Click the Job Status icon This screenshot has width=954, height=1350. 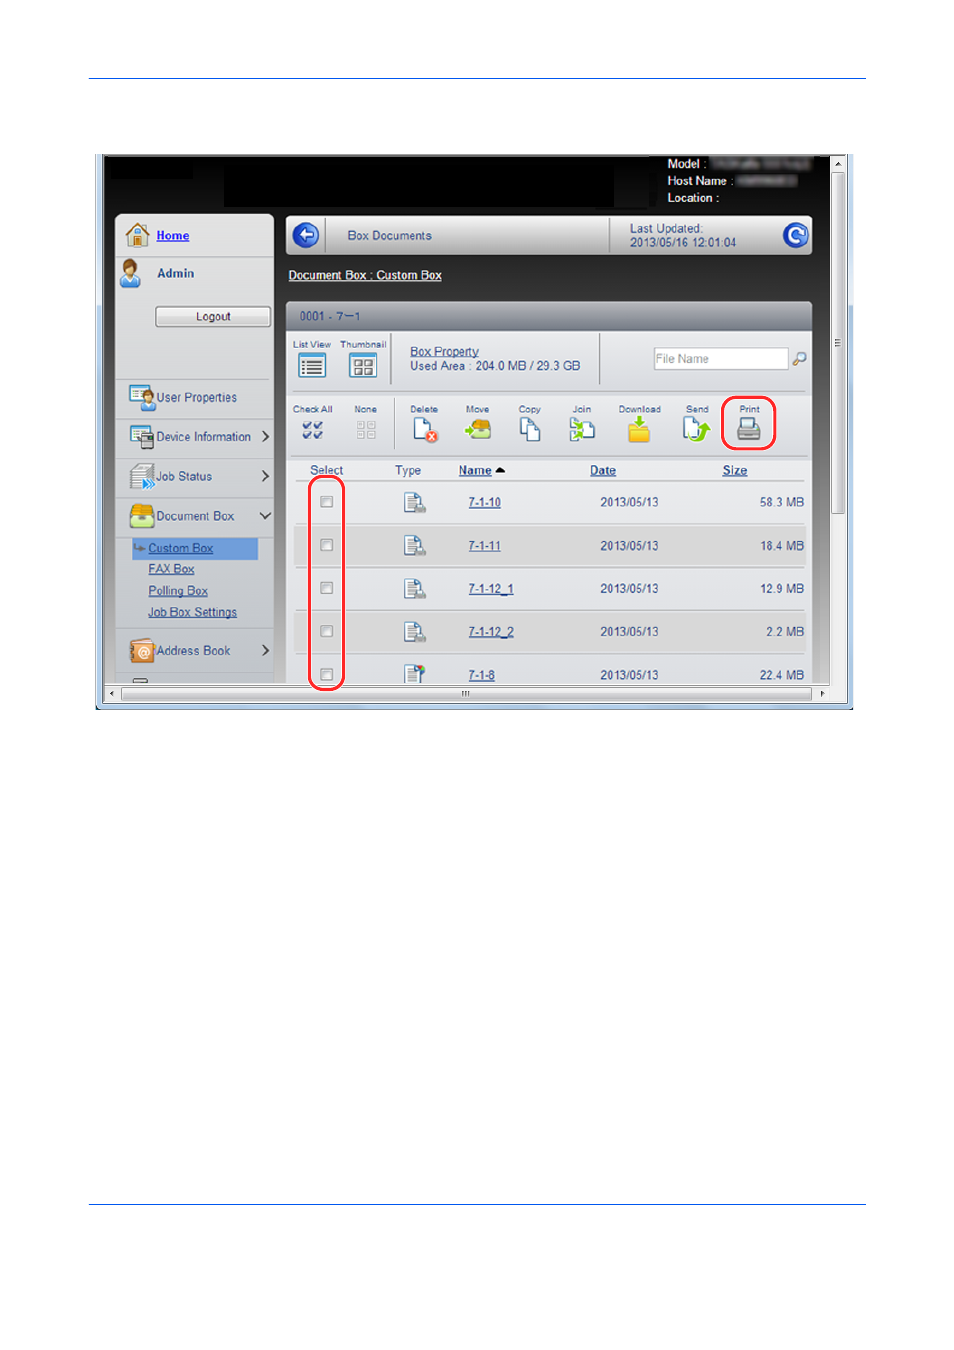[x=141, y=476]
